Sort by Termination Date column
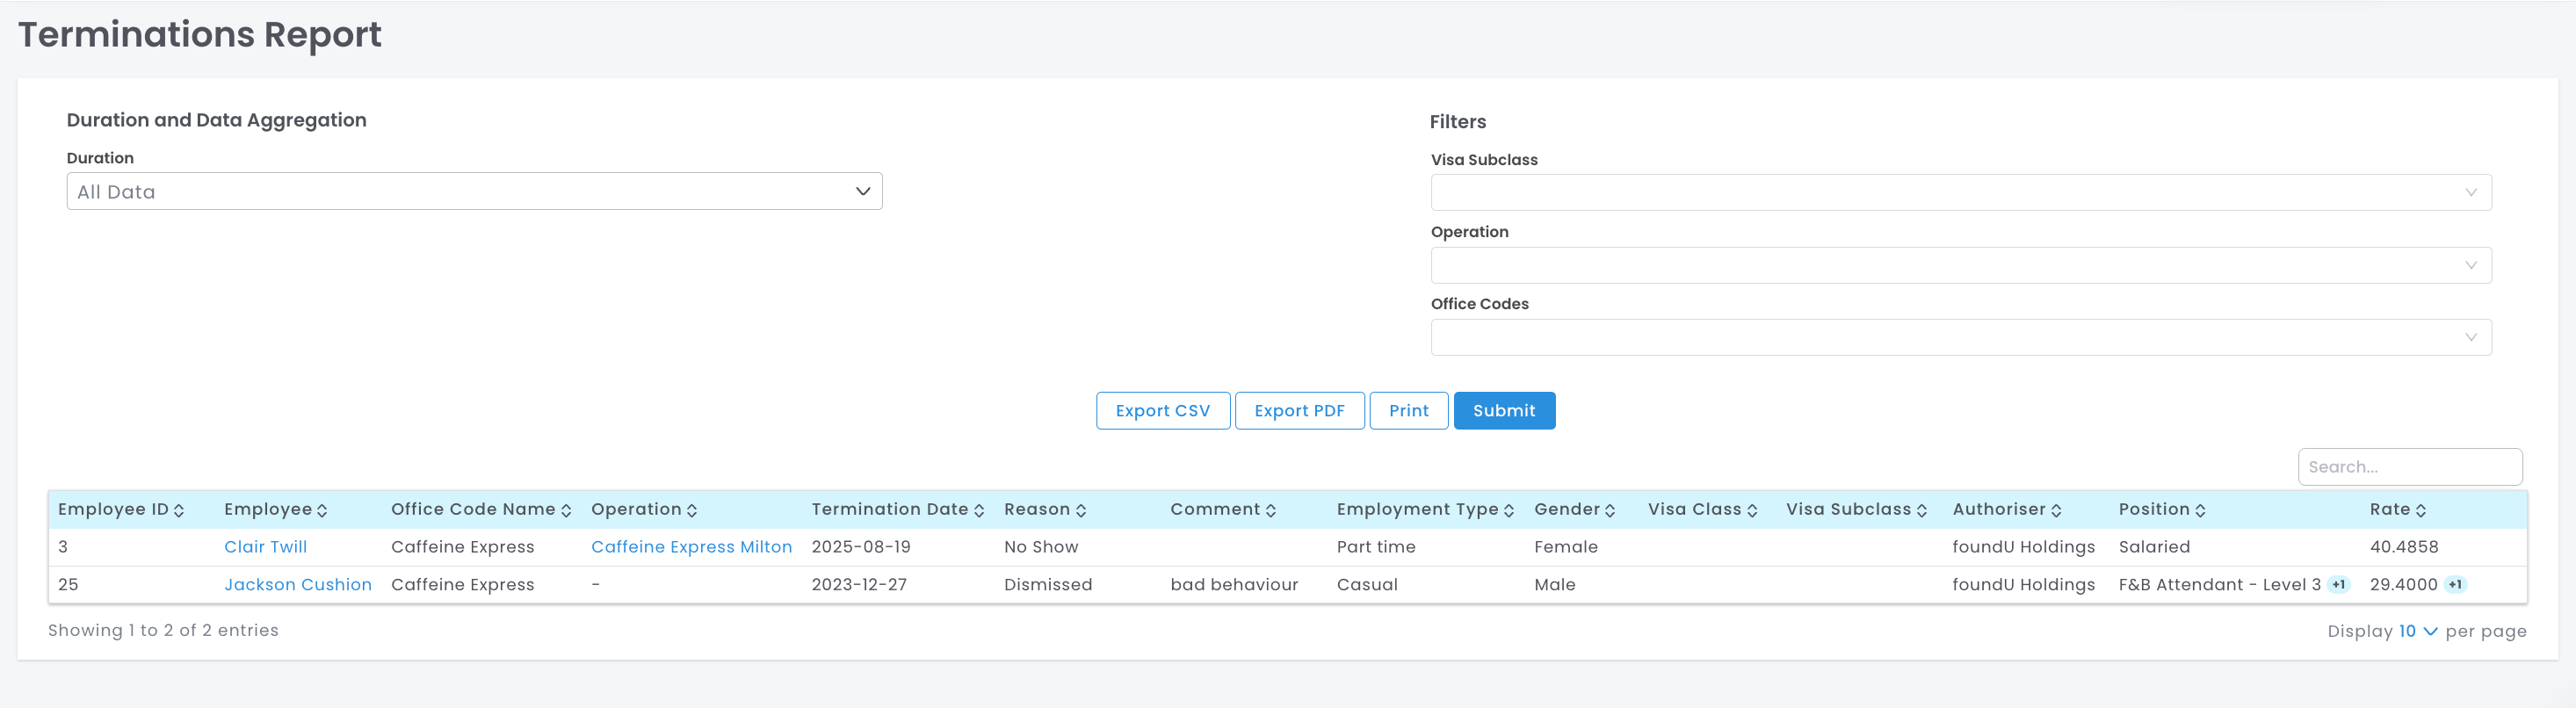This screenshot has height=708, width=2576. (978, 510)
